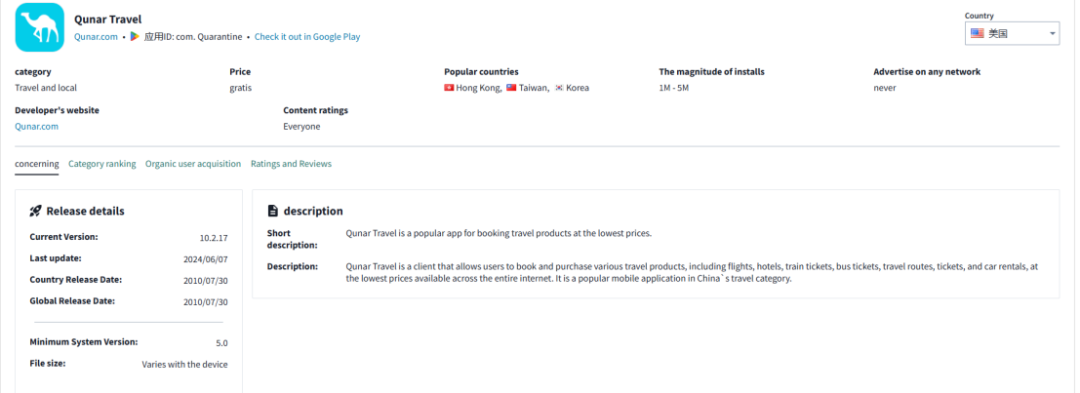Select the Ratings and Reviews tab
Viewport: 1080px width, 393px height.
[x=291, y=164]
